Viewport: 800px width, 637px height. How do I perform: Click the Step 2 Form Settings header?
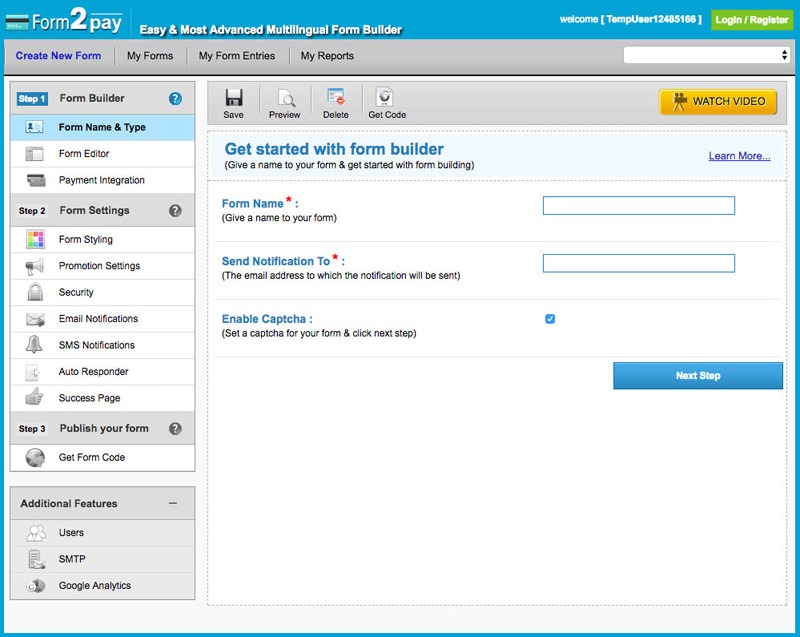(102, 211)
